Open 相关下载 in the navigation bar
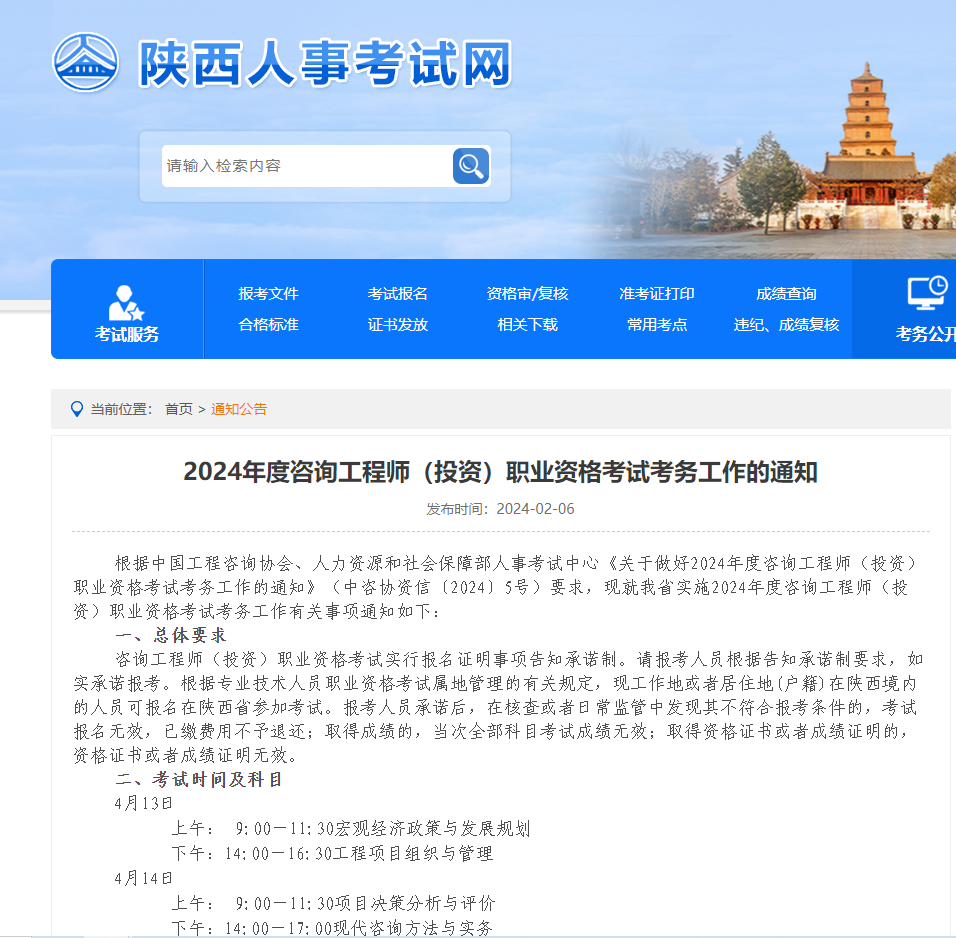956x938 pixels. 527,324
